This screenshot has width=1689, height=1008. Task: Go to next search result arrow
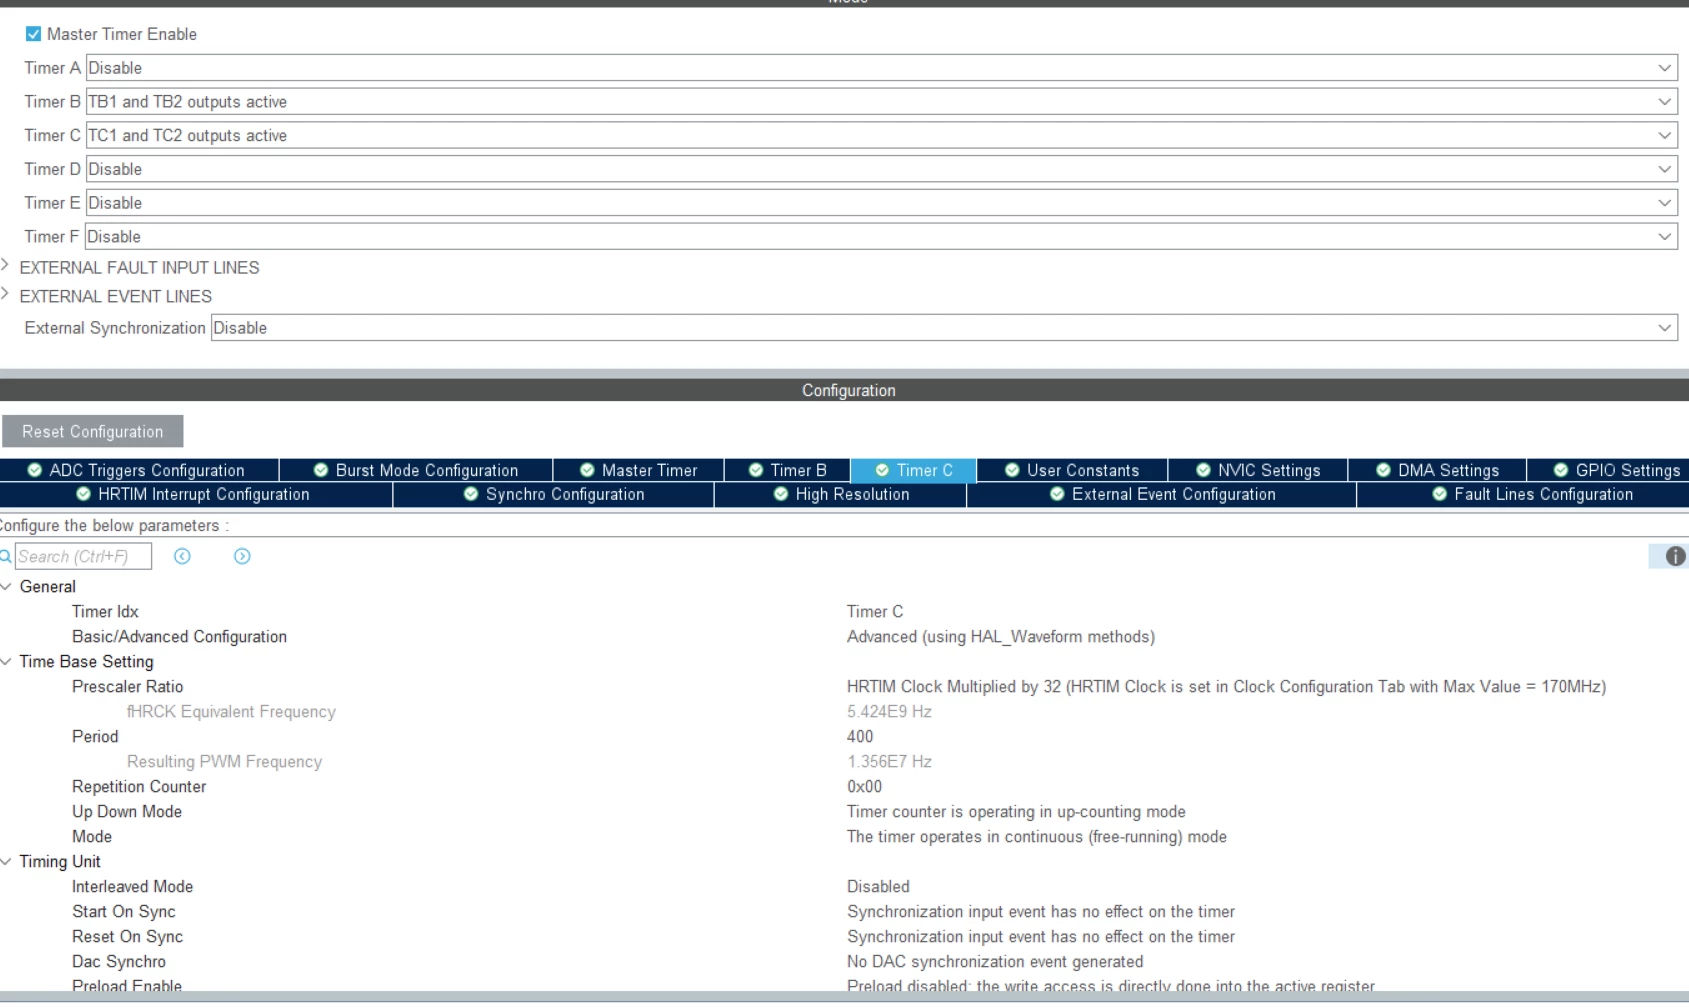coord(242,556)
